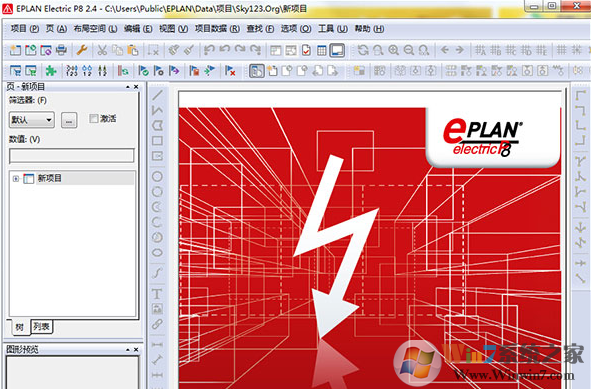The width and height of the screenshot is (591, 389).
Task: Open the 默认 filter dropdown
Action: click(32, 120)
